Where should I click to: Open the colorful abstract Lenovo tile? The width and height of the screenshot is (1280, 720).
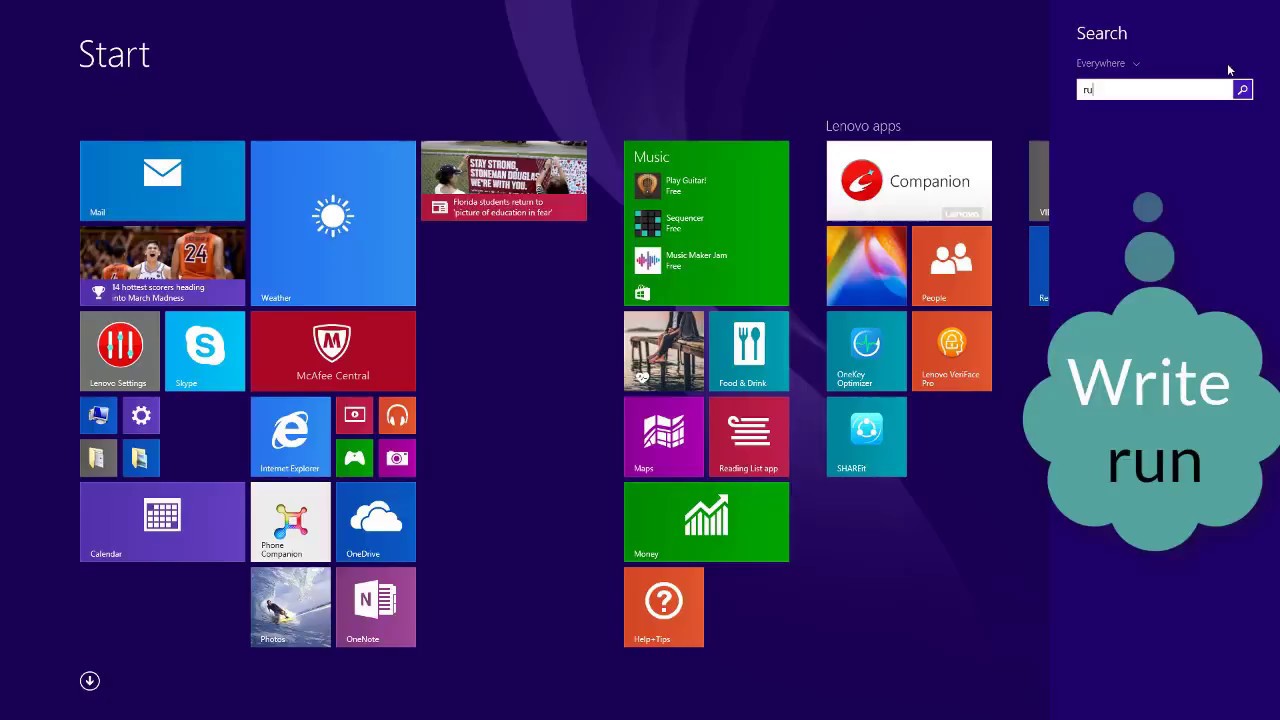click(x=867, y=266)
